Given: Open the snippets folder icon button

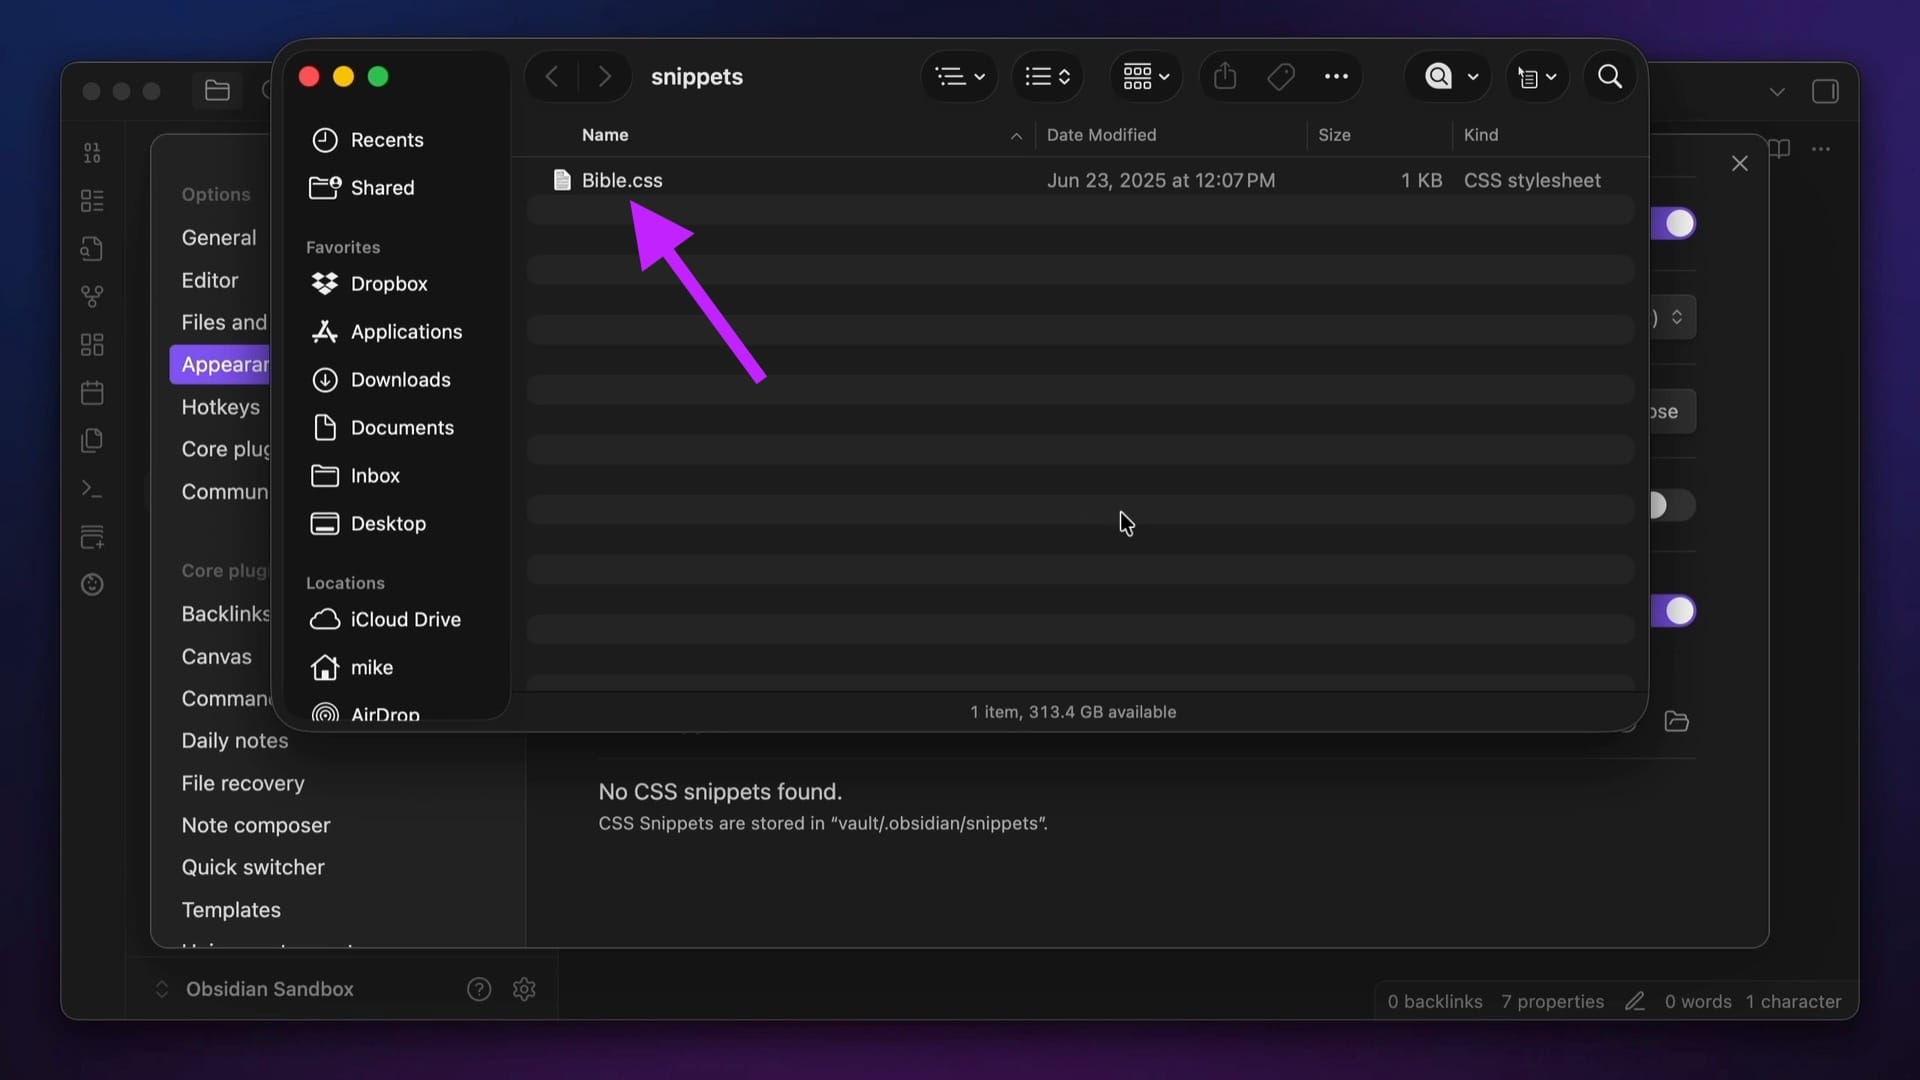Looking at the screenshot, I should [1676, 721].
